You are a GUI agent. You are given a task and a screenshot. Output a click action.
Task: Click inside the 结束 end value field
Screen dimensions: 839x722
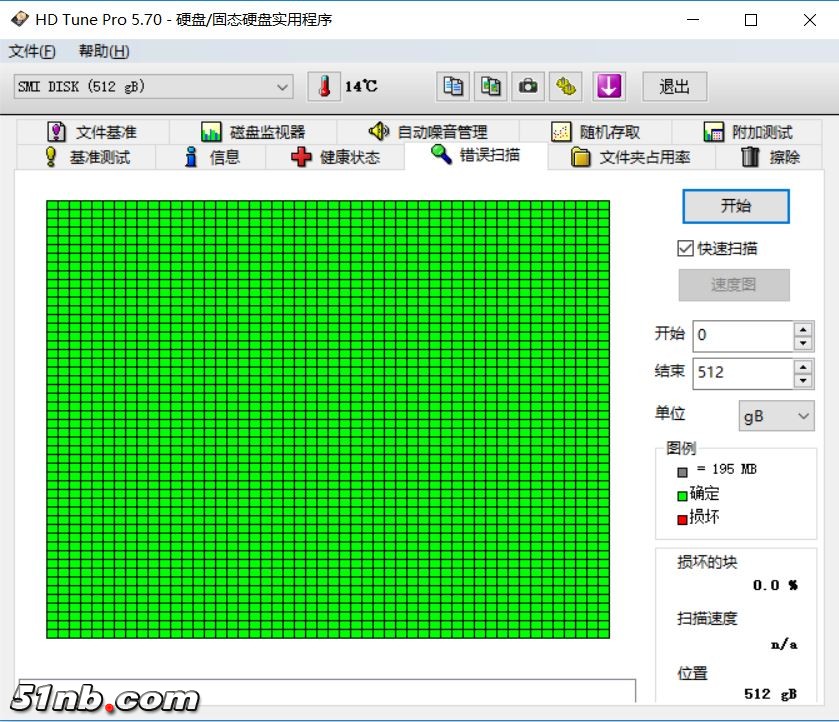coord(742,372)
